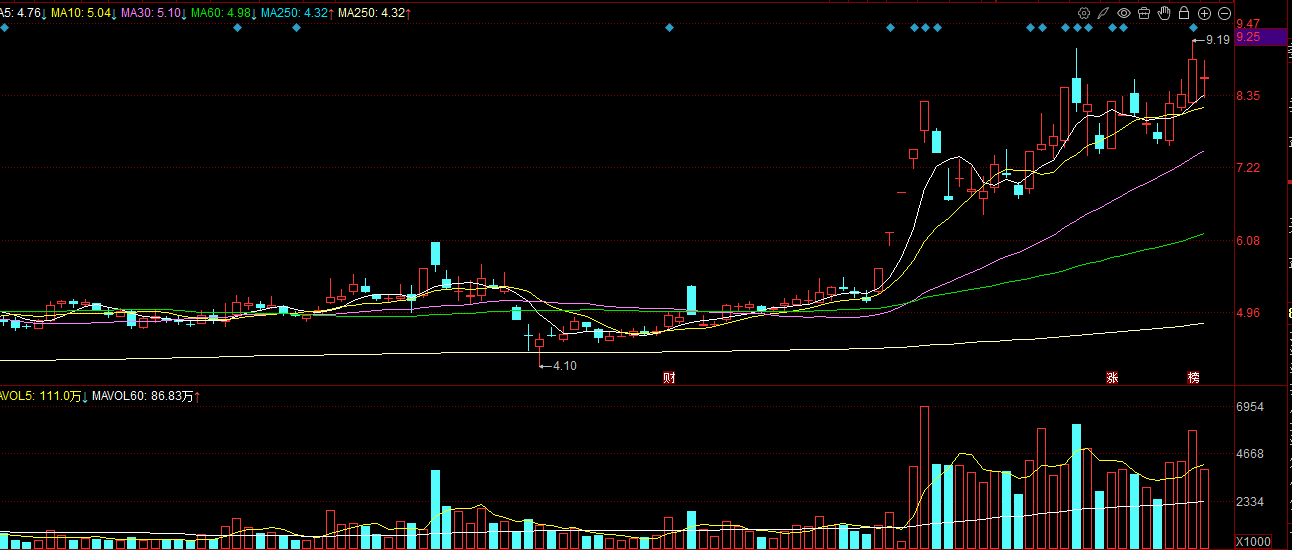Screen dimensions: 1292x550
Task: Click the 6.08 price axis value
Action: [1248, 241]
